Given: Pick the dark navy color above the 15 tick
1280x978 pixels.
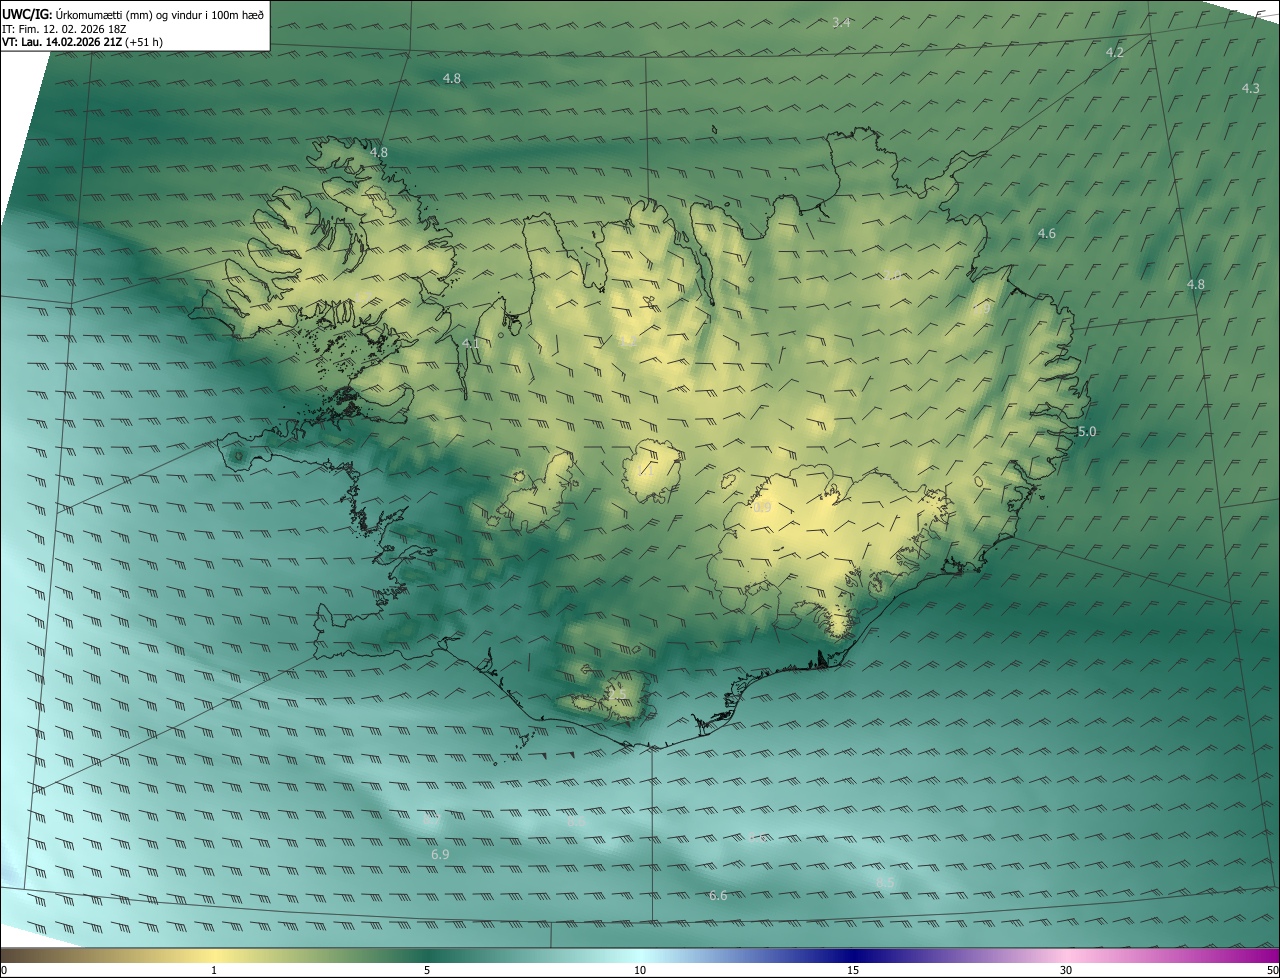Looking at the screenshot, I should [x=853, y=955].
